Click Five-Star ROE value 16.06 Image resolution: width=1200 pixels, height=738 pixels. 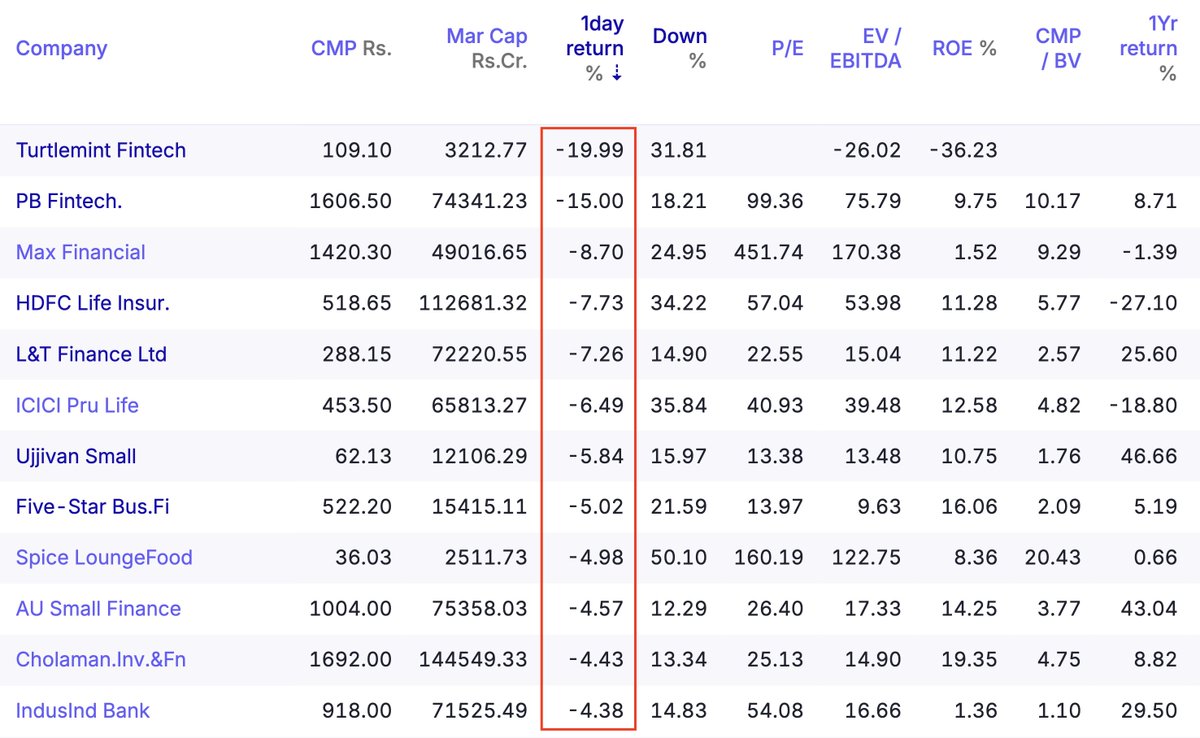969,507
